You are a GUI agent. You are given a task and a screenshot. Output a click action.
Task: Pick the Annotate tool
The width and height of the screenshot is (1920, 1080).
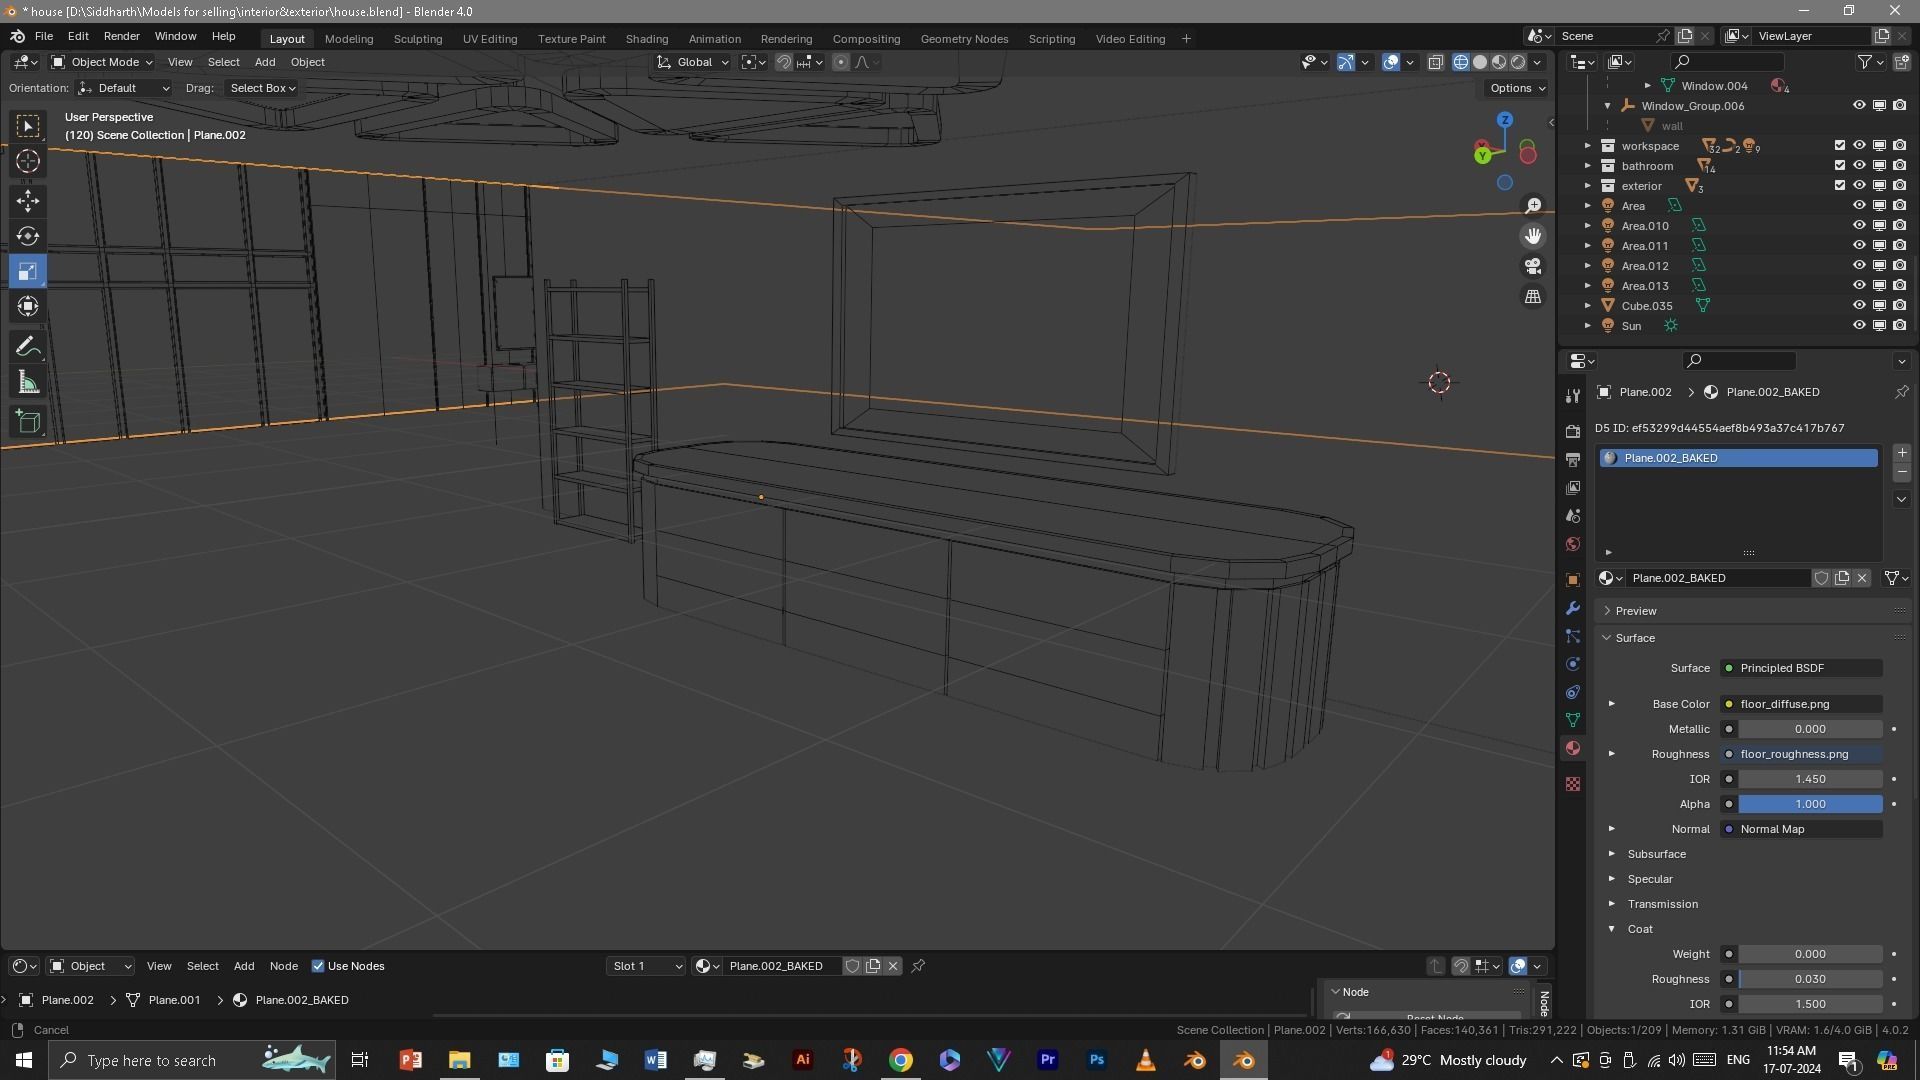[x=28, y=347]
